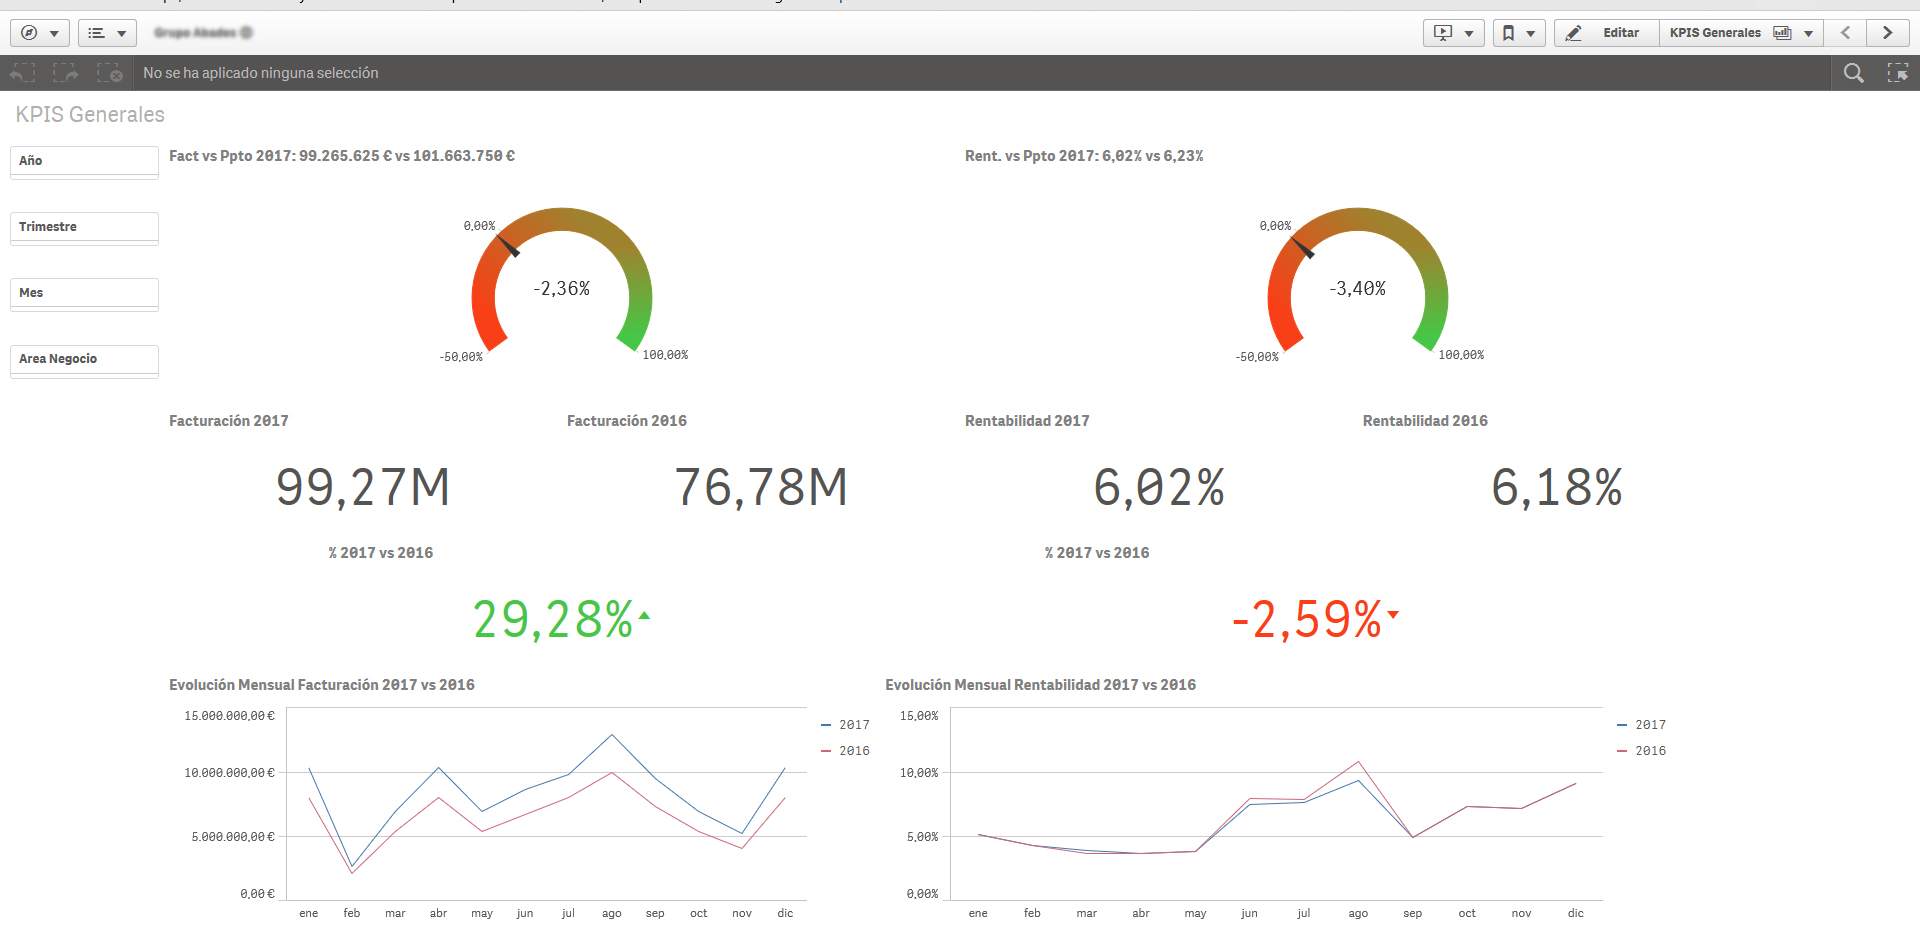The width and height of the screenshot is (1920, 939).
Task: Go to the next sheet
Action: coord(1887,33)
